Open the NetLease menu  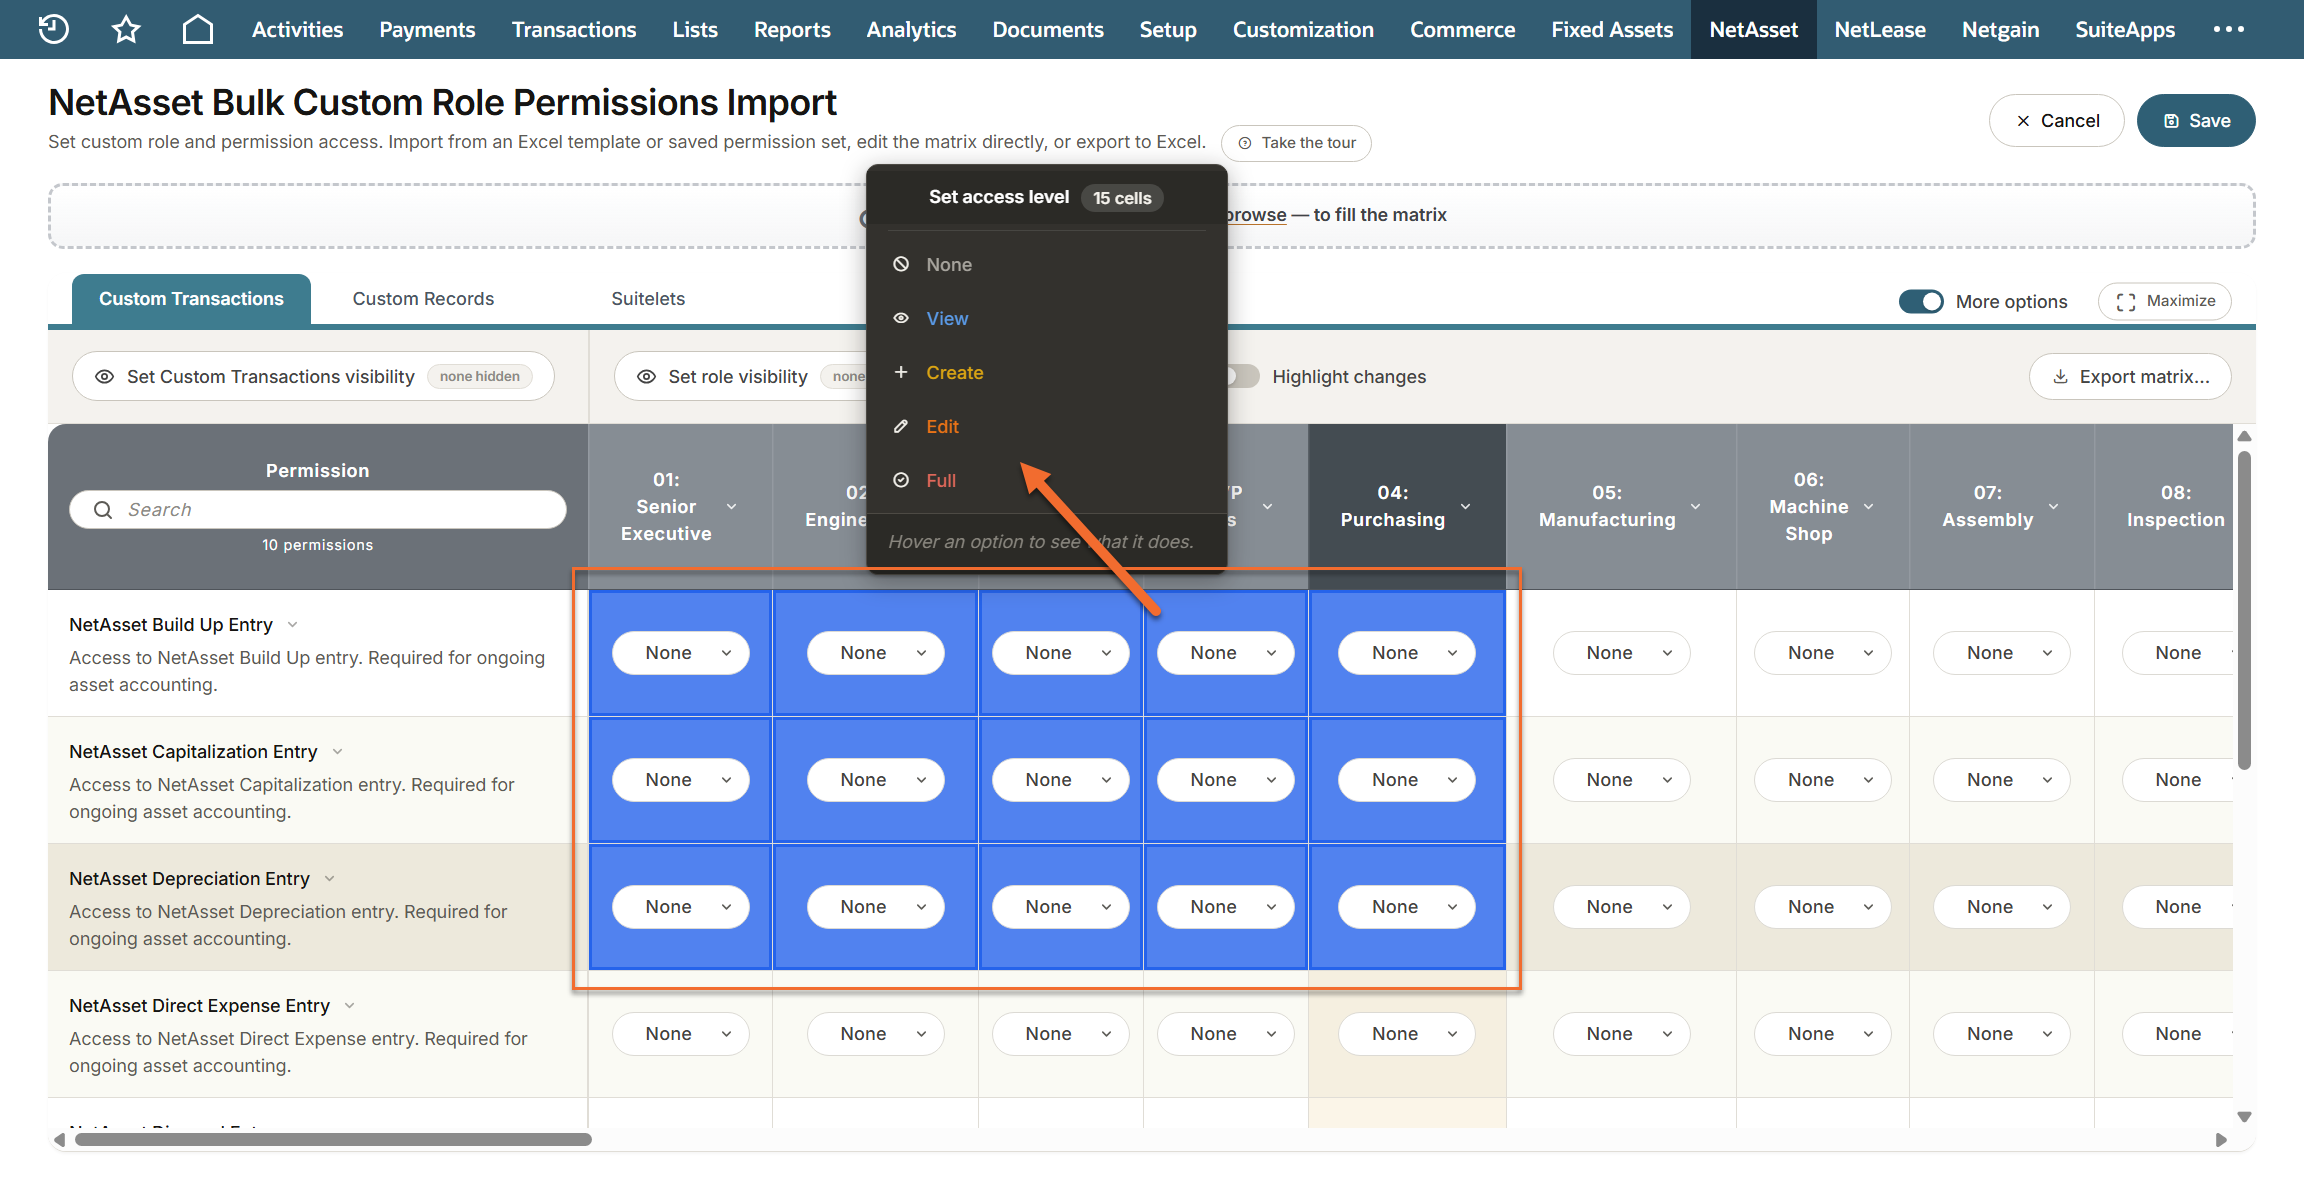1880,29
